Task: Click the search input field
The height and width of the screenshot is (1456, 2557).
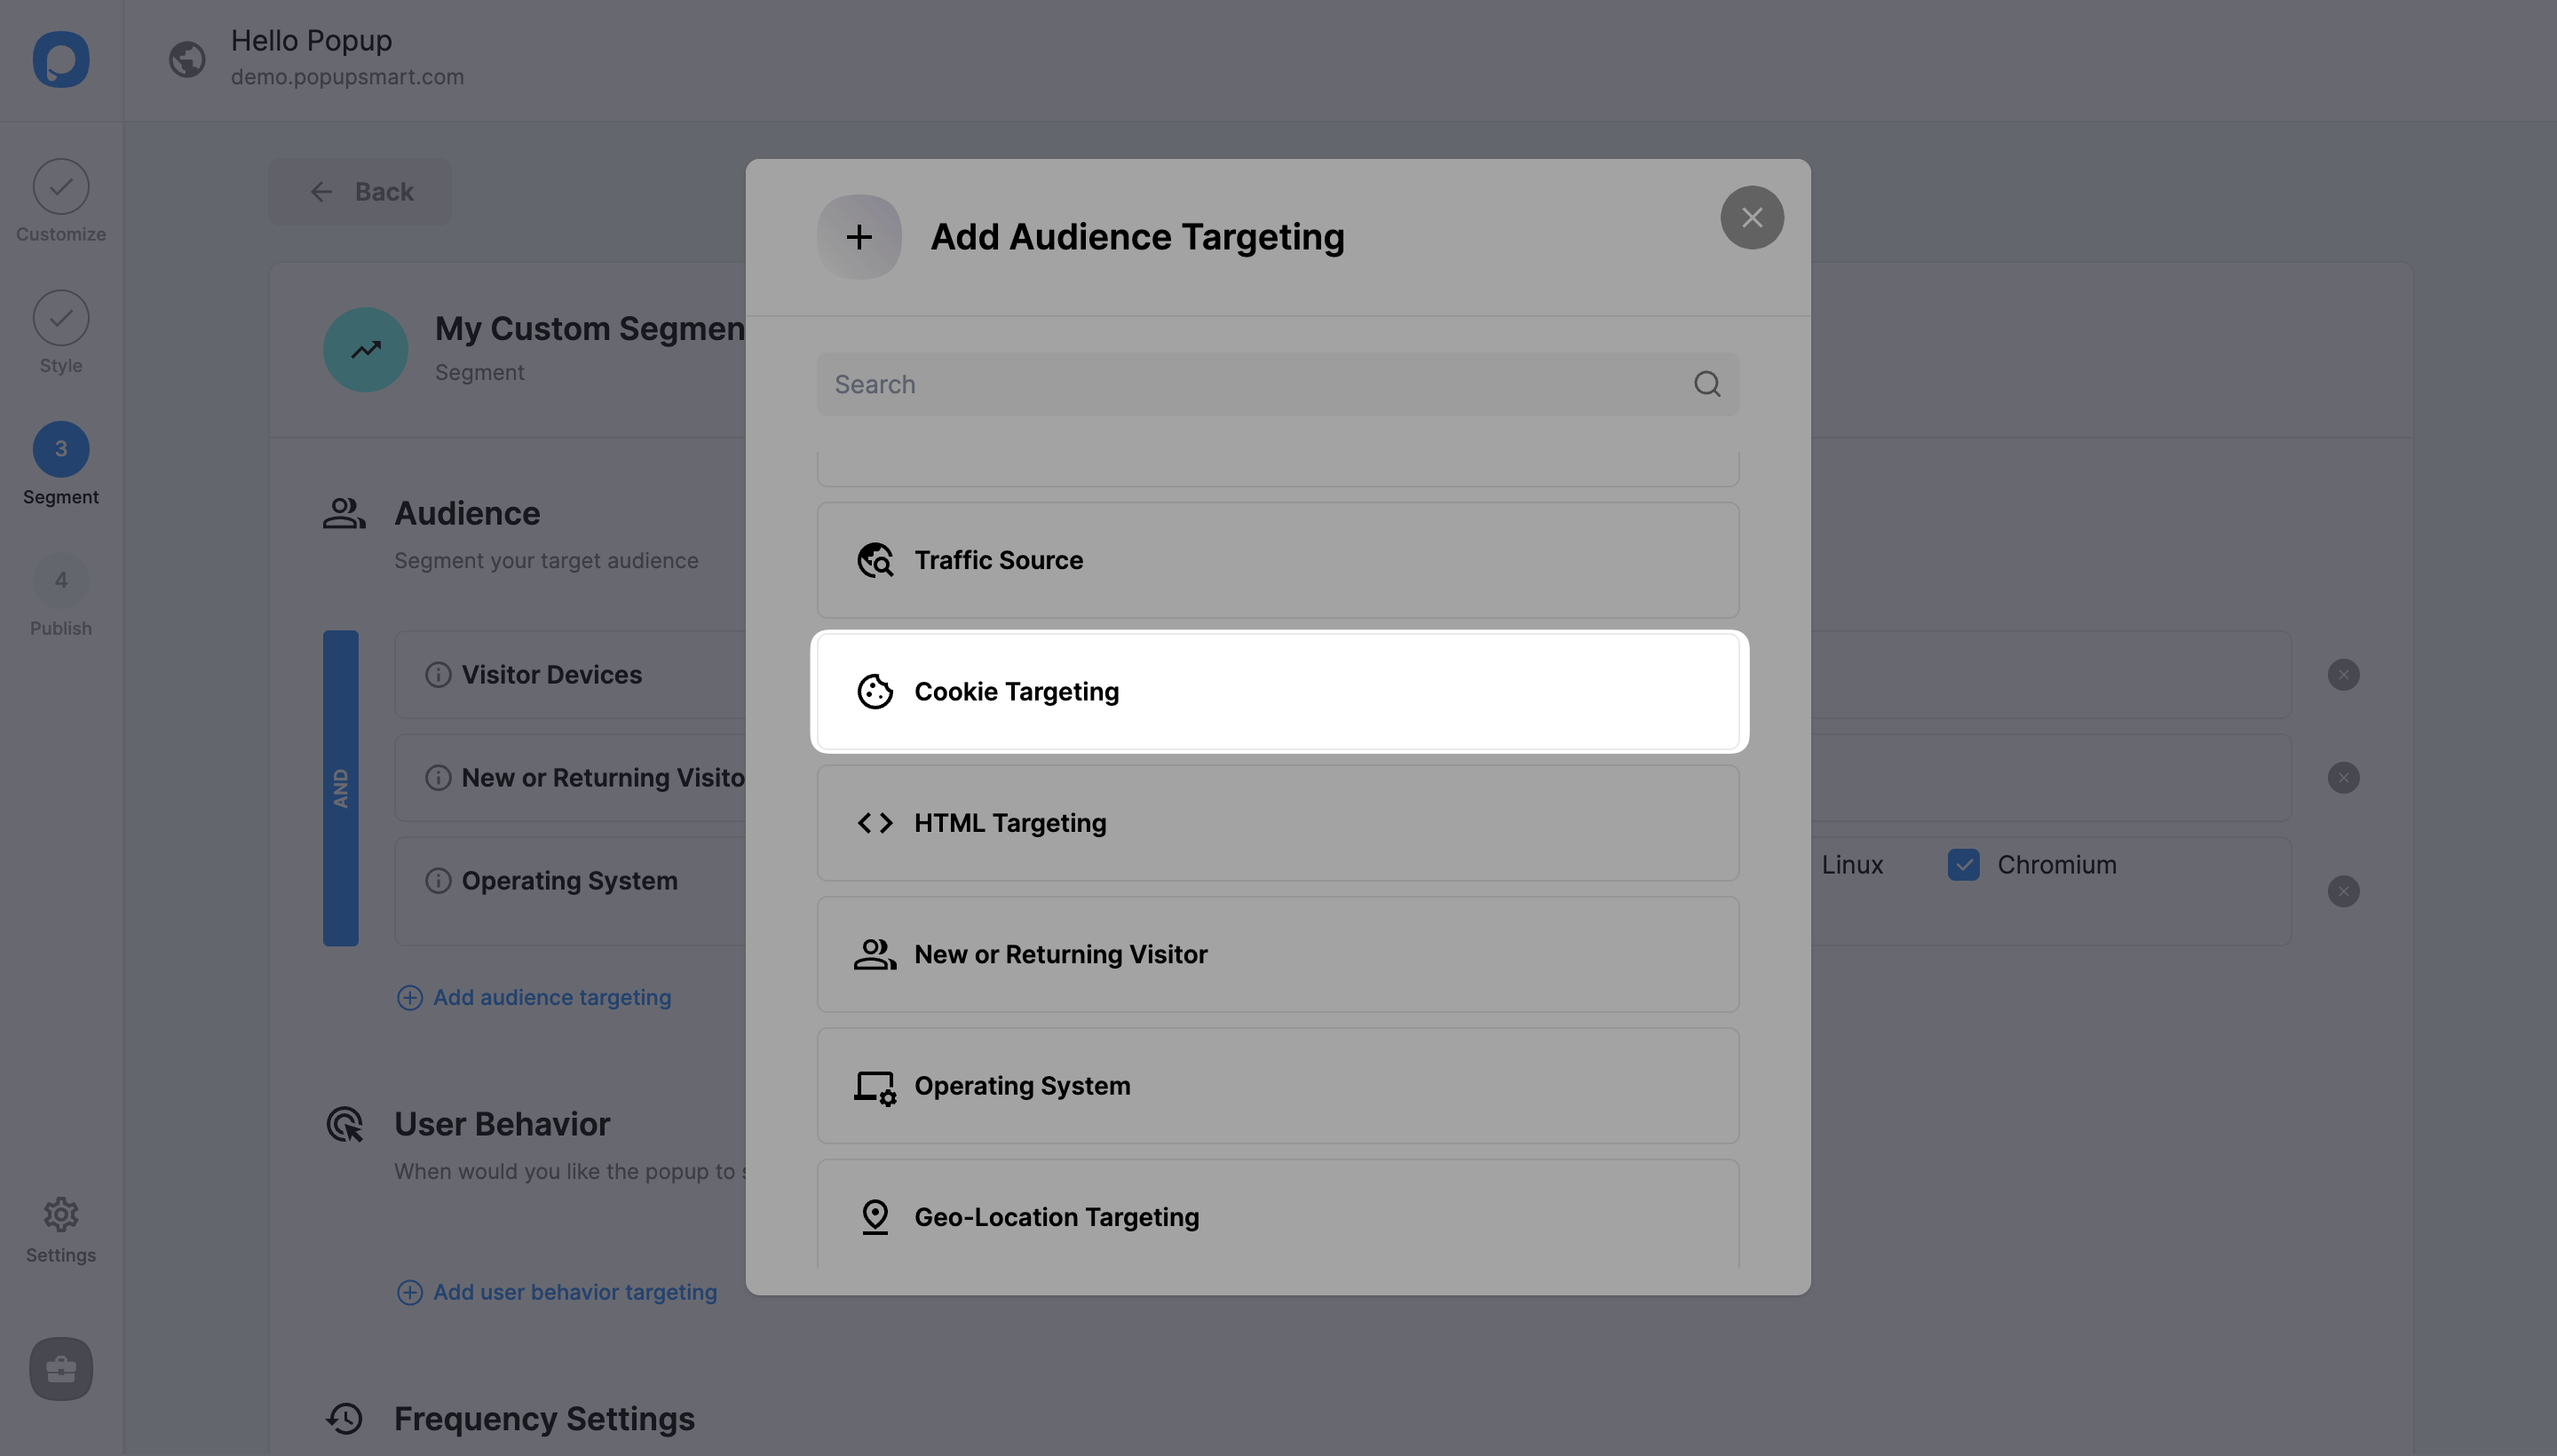Action: coord(1278,384)
